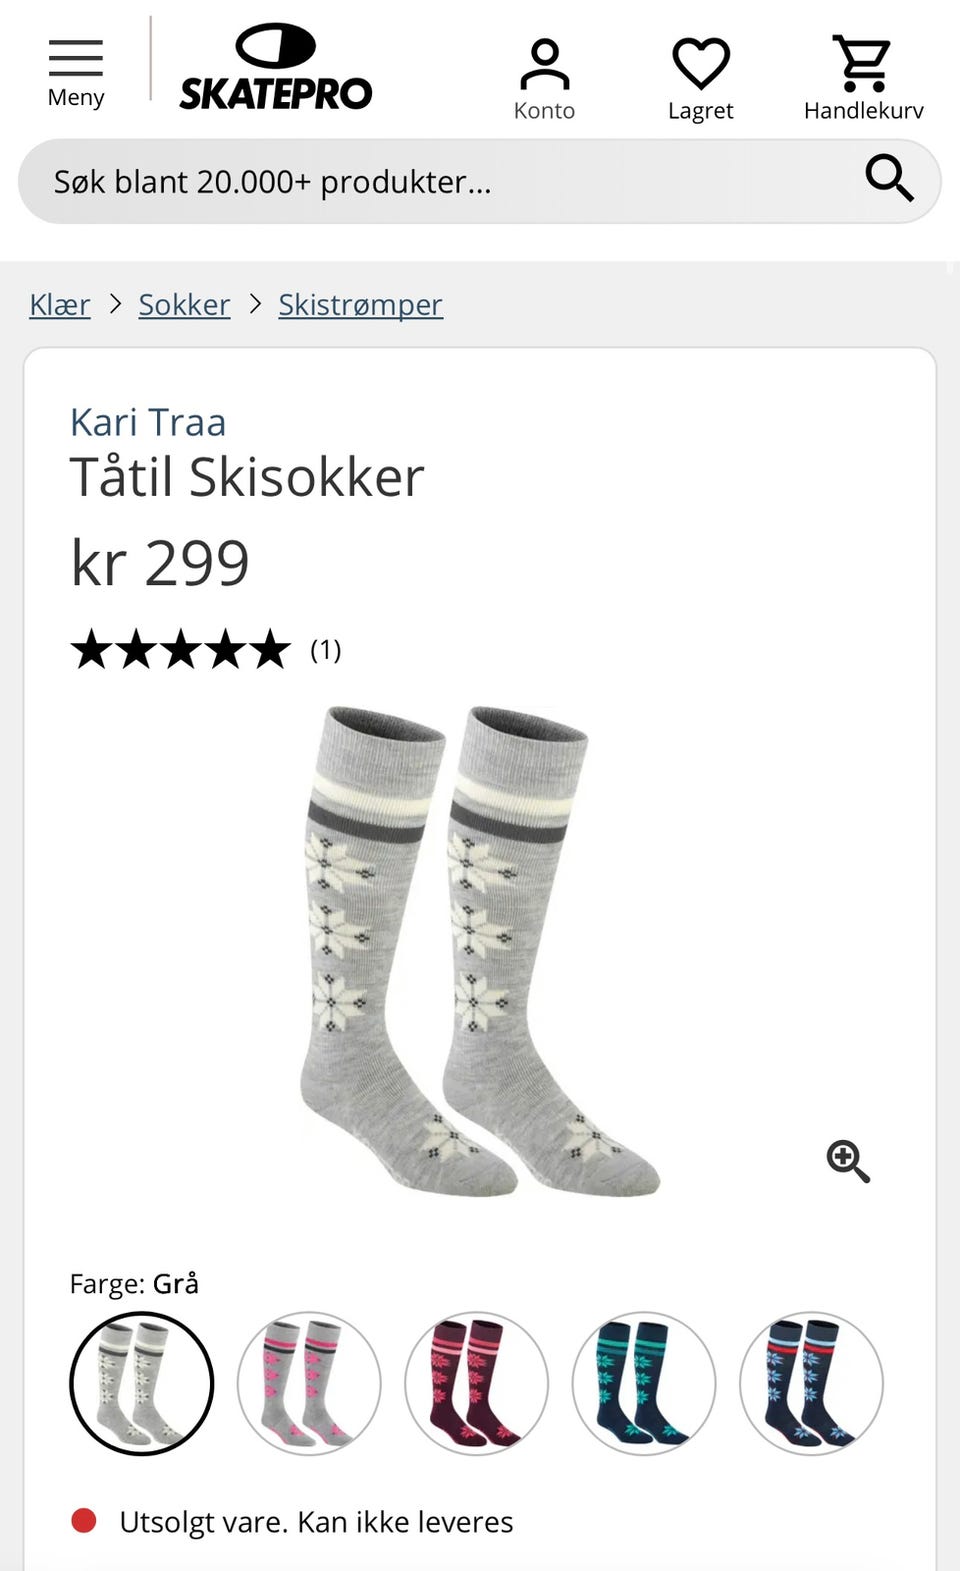Select the grey and pink sock variant
This screenshot has height=1571, width=960.
coord(309,1383)
